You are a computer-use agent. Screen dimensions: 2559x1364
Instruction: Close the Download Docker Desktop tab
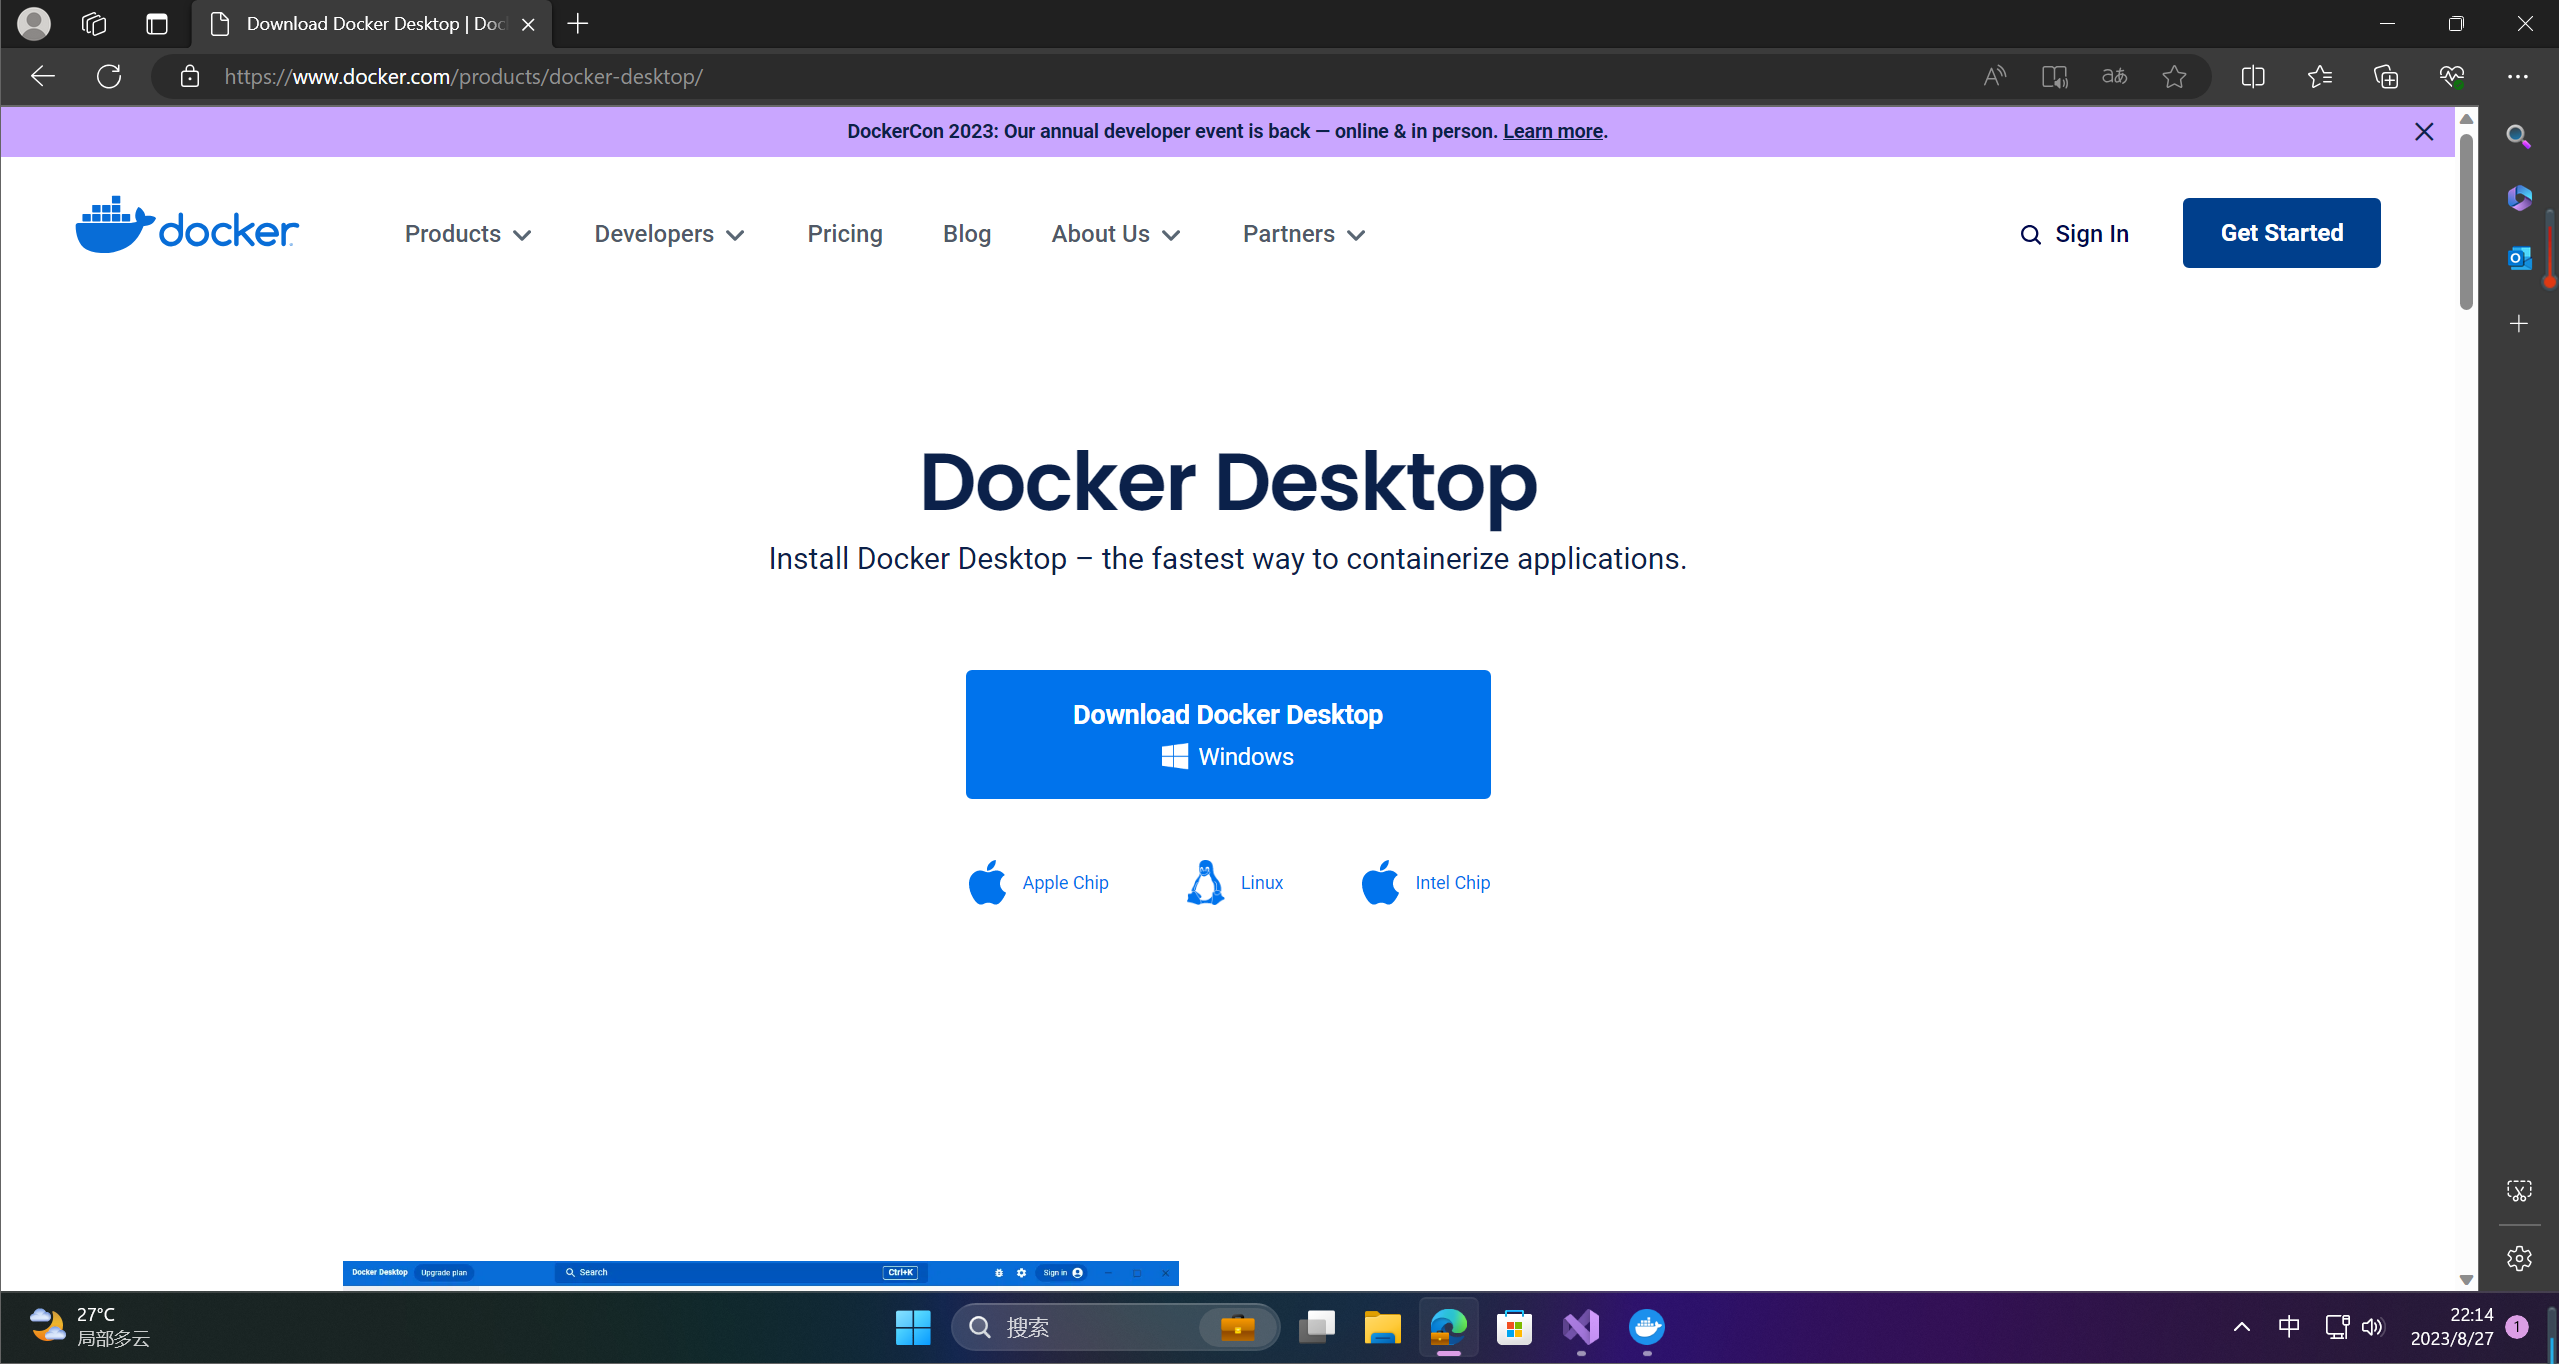(529, 24)
